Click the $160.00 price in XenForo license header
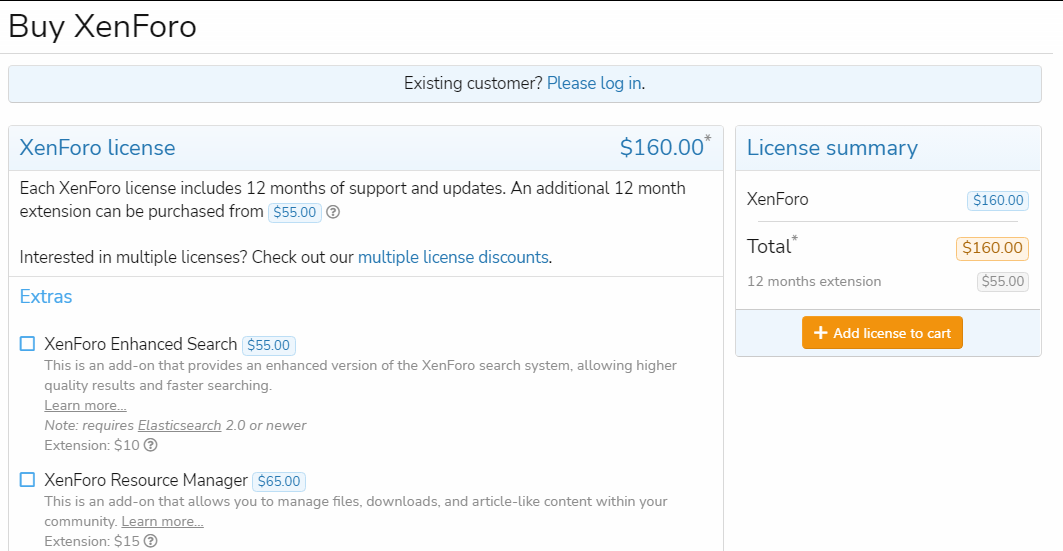The width and height of the screenshot is (1063, 551). [662, 148]
